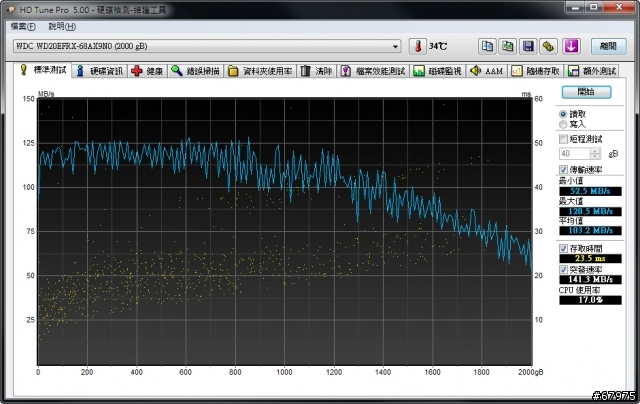Click the minimum value 52.5 MB/s
This screenshot has height=404, width=640.
(590, 191)
